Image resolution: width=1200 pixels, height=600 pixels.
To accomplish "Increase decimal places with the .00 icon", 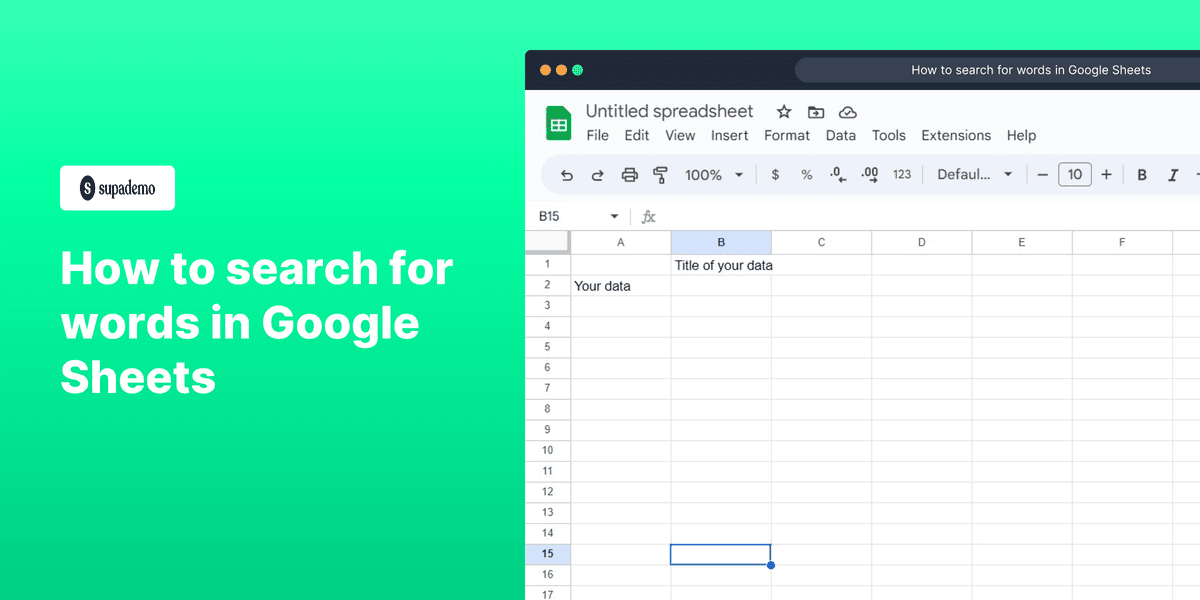I will click(x=869, y=174).
